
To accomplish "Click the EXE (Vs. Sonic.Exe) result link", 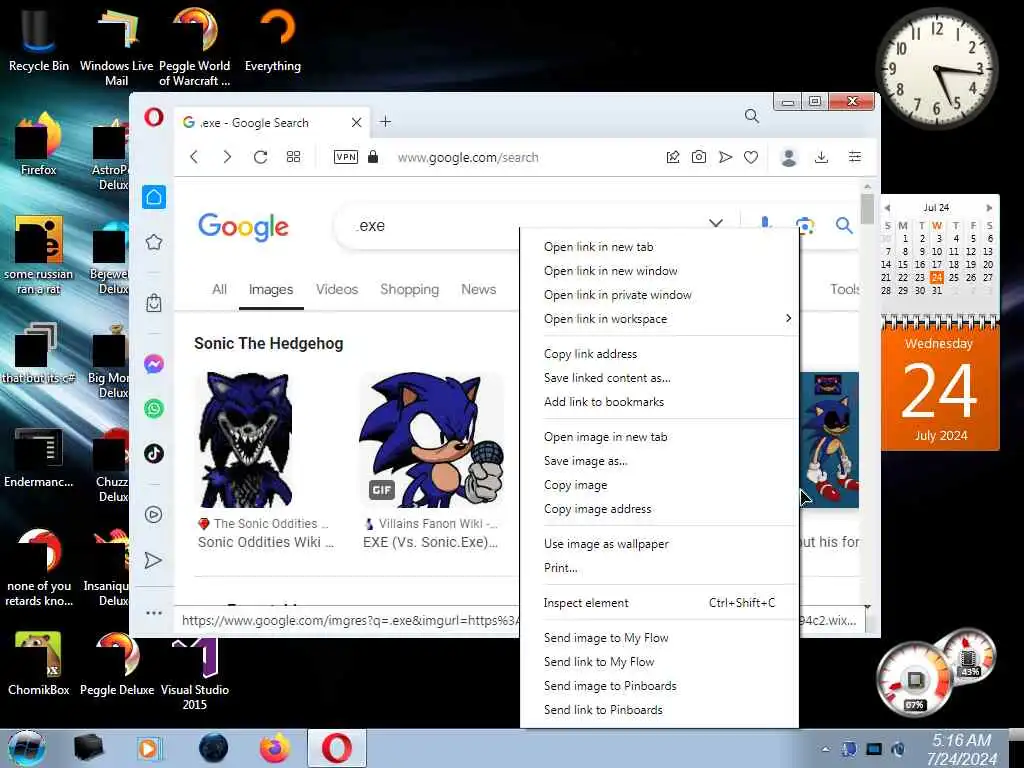I will pyautogui.click(x=430, y=542).
